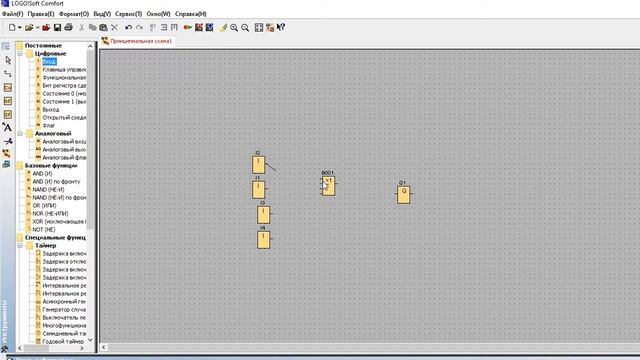Zoom in on the circuit diagram
Image resolution: width=640 pixels, height=360 pixels.
point(234,27)
